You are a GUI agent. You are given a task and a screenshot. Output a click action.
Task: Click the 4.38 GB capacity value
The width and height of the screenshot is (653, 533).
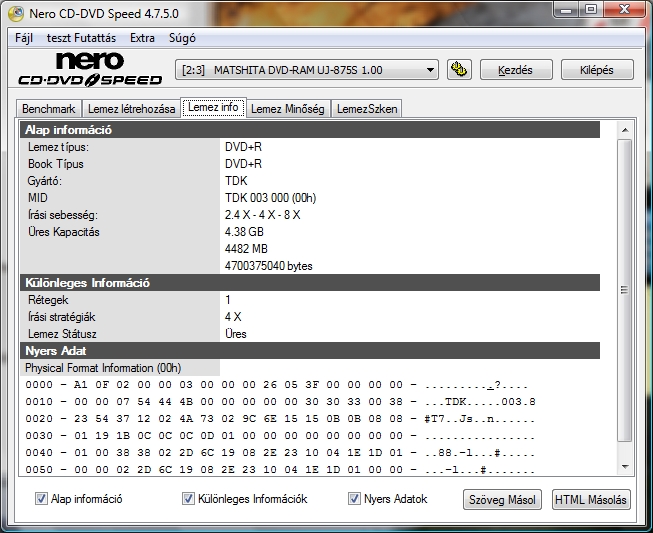point(244,232)
